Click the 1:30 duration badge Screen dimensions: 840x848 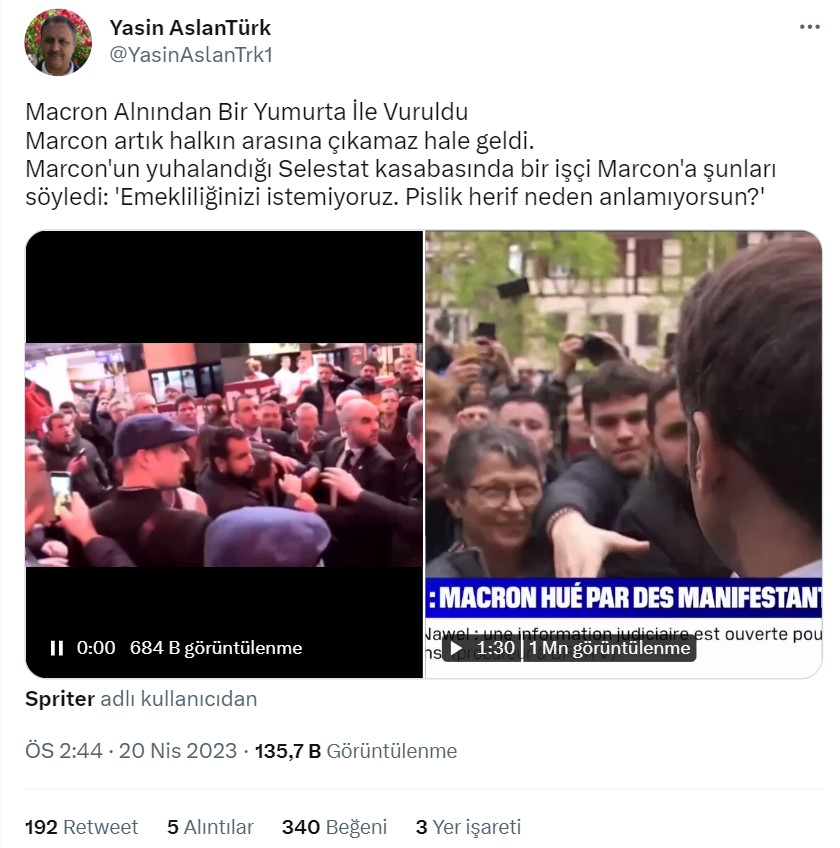coord(495,648)
